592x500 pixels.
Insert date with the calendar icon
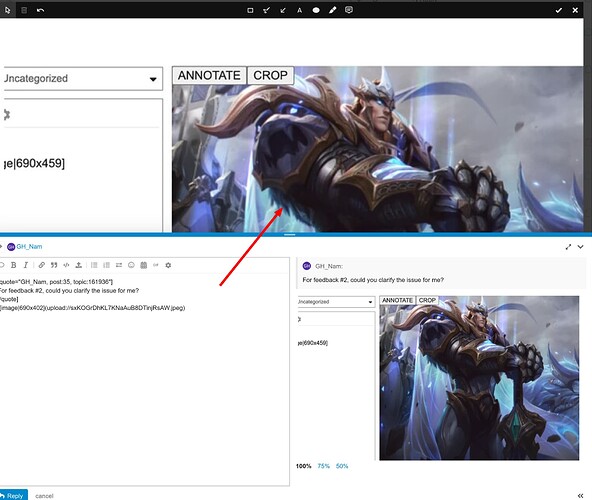coord(143,265)
